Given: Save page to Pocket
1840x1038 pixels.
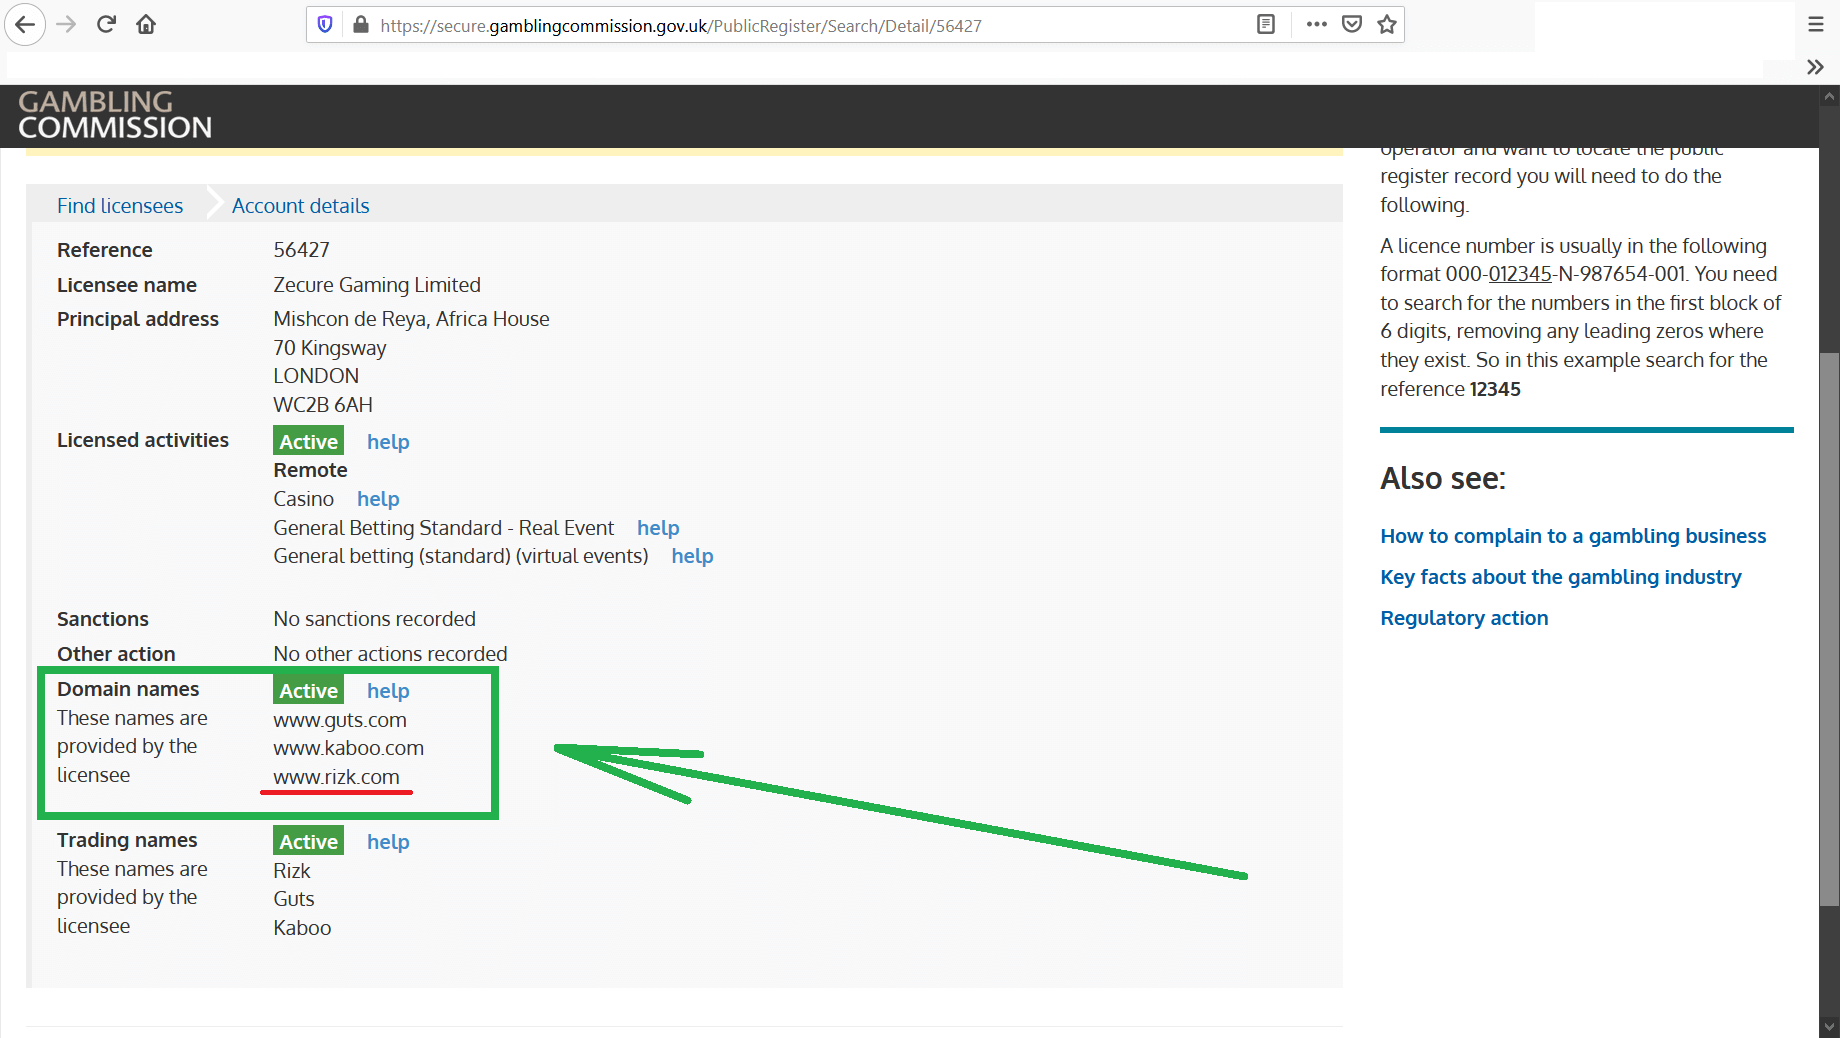Looking at the screenshot, I should point(1352,25).
